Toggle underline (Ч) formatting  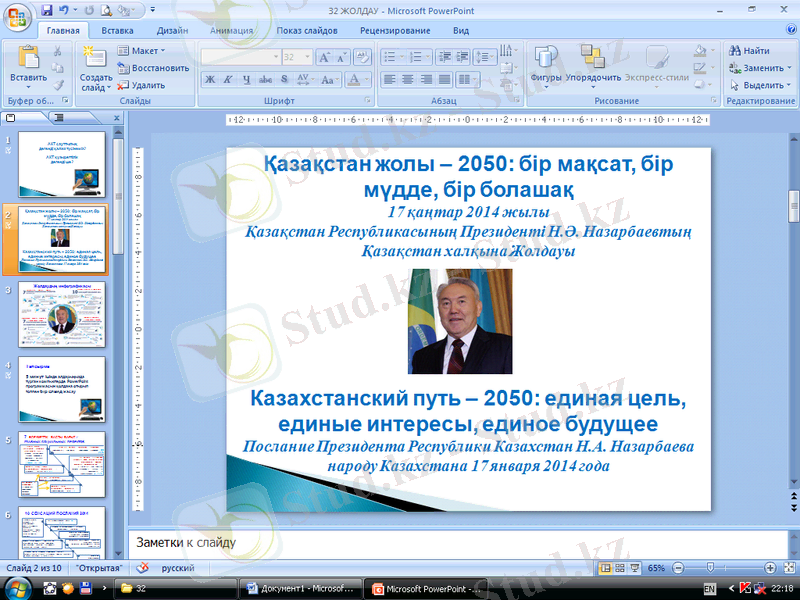247,79
